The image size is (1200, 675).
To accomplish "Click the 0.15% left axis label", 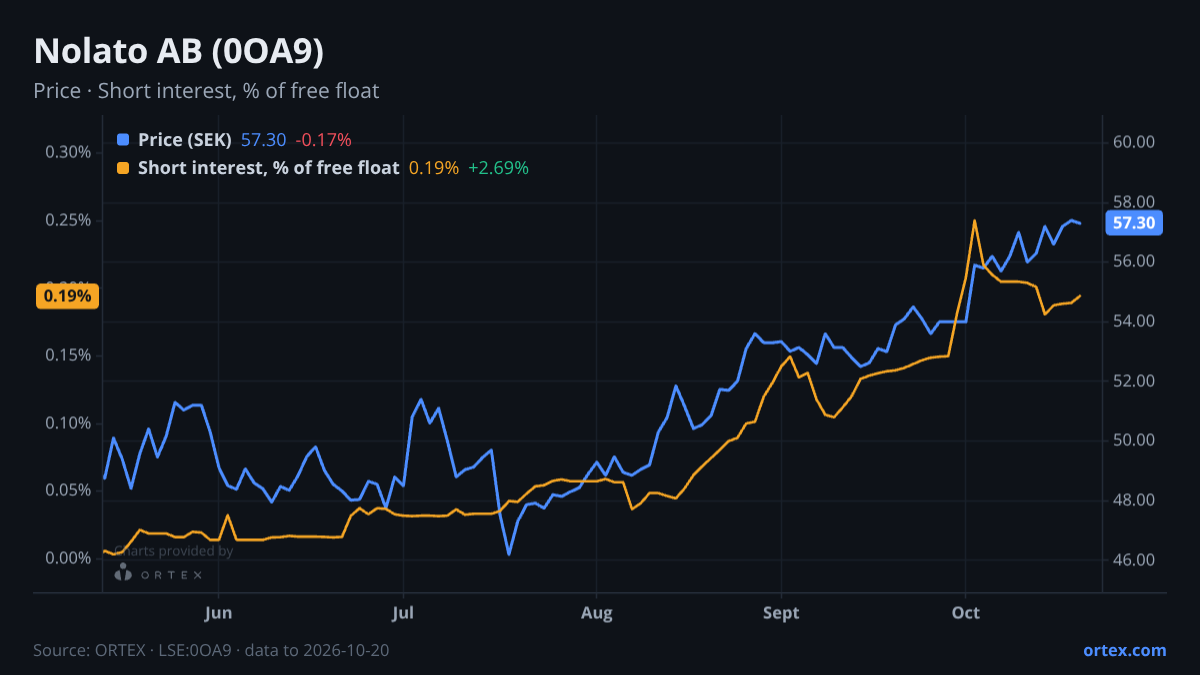I will click(68, 355).
